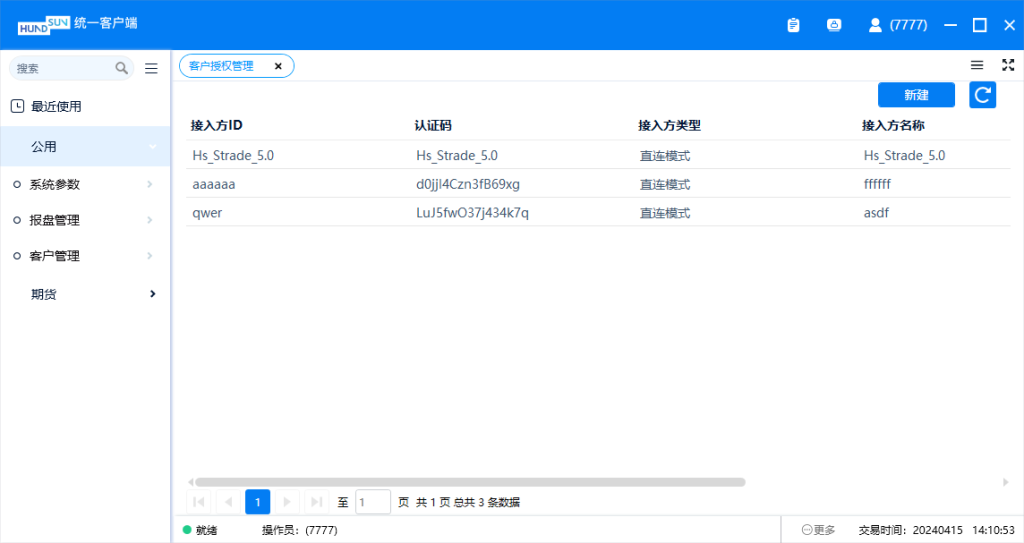Expand the 报盘管理 menu item
Screen dimensions: 1024x543
pos(85,220)
